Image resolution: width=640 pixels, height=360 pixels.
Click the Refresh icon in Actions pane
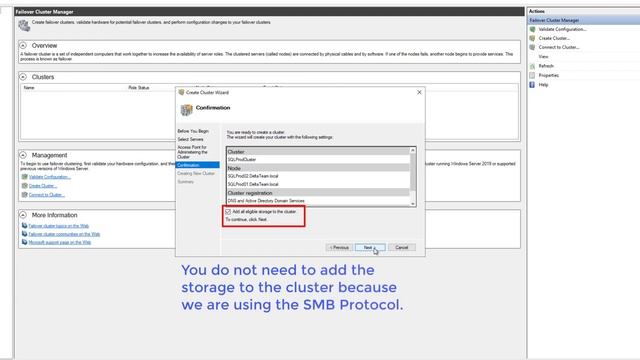(532, 66)
